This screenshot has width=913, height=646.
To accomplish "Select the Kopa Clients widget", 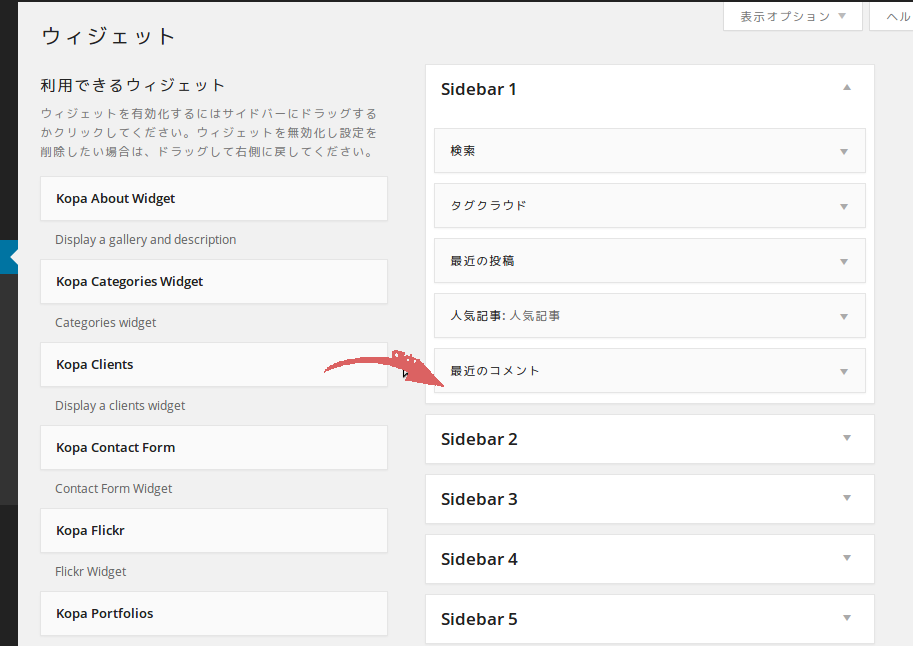I will tap(94, 365).
